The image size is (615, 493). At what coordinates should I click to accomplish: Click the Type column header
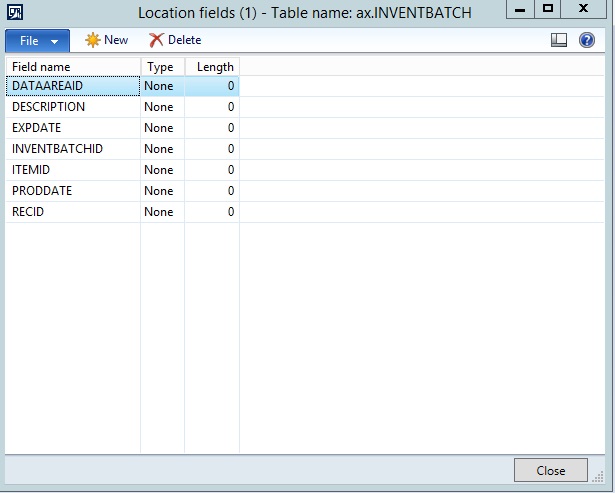pos(161,67)
